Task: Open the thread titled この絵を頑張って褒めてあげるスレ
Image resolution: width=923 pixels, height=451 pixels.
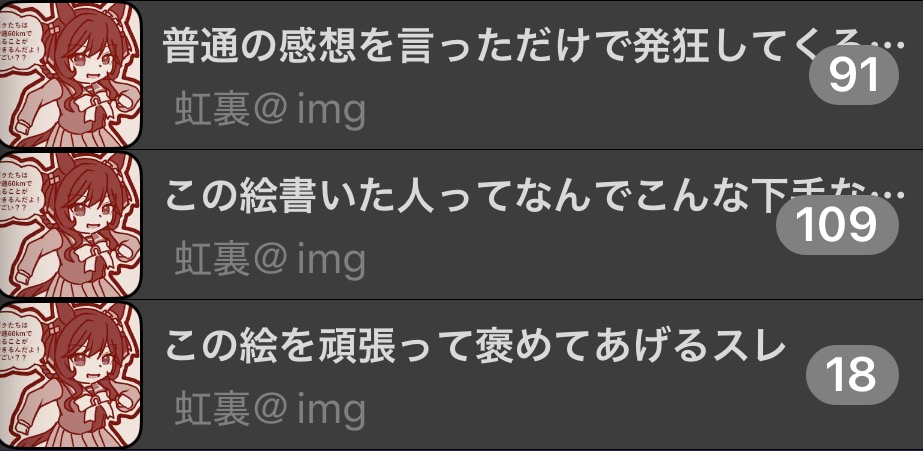Action: point(462,375)
